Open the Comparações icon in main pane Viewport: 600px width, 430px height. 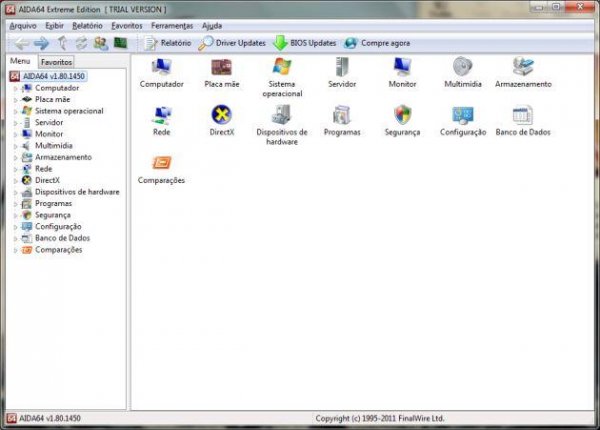click(x=161, y=163)
